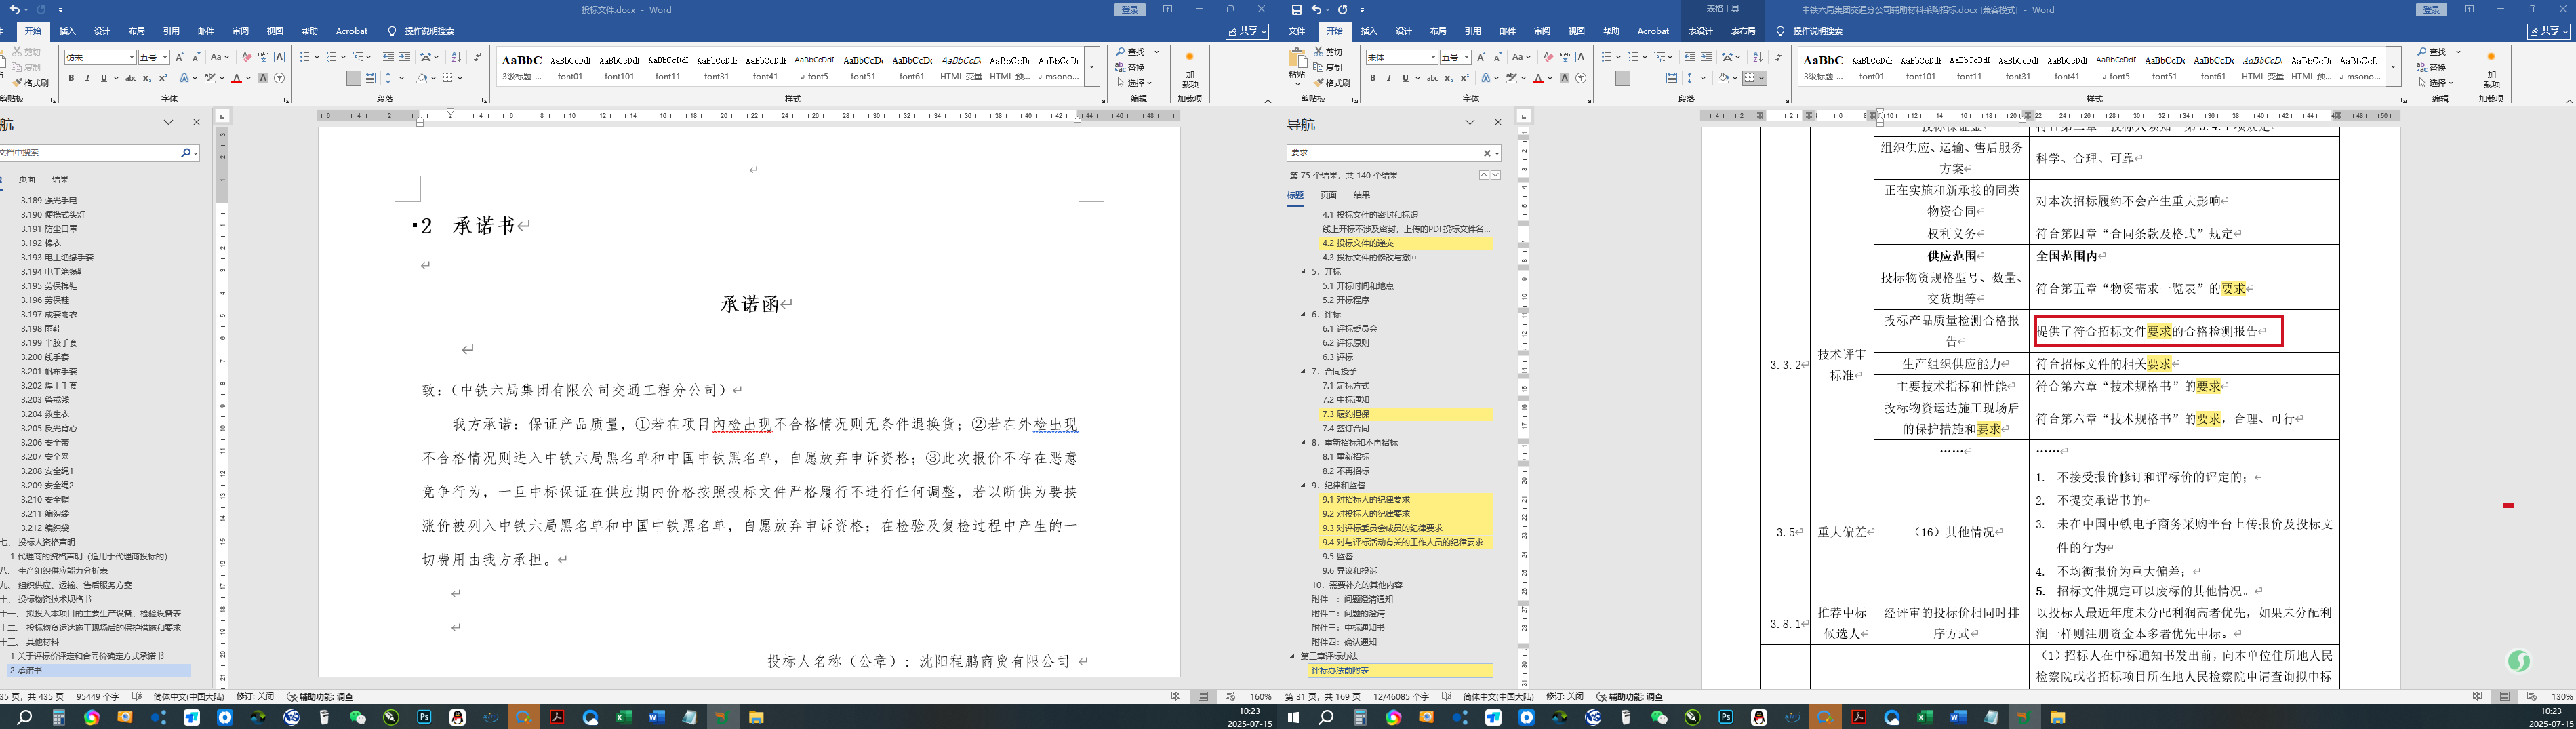Click character border icon in right Word window

tap(1581, 57)
